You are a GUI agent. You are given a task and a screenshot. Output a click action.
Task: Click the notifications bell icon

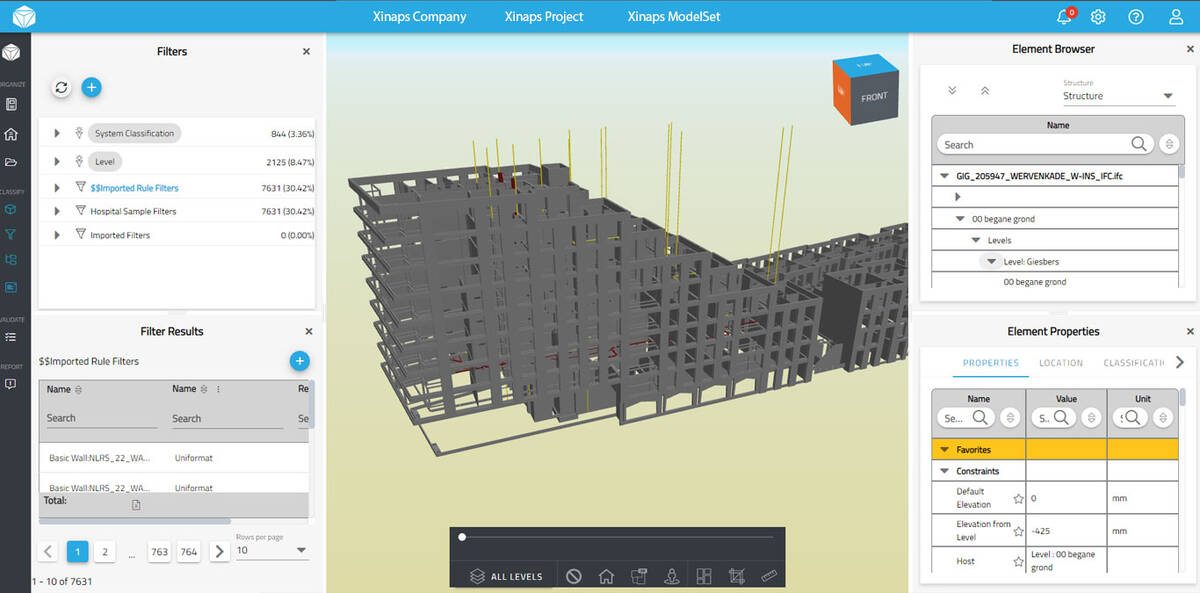pyautogui.click(x=1064, y=17)
